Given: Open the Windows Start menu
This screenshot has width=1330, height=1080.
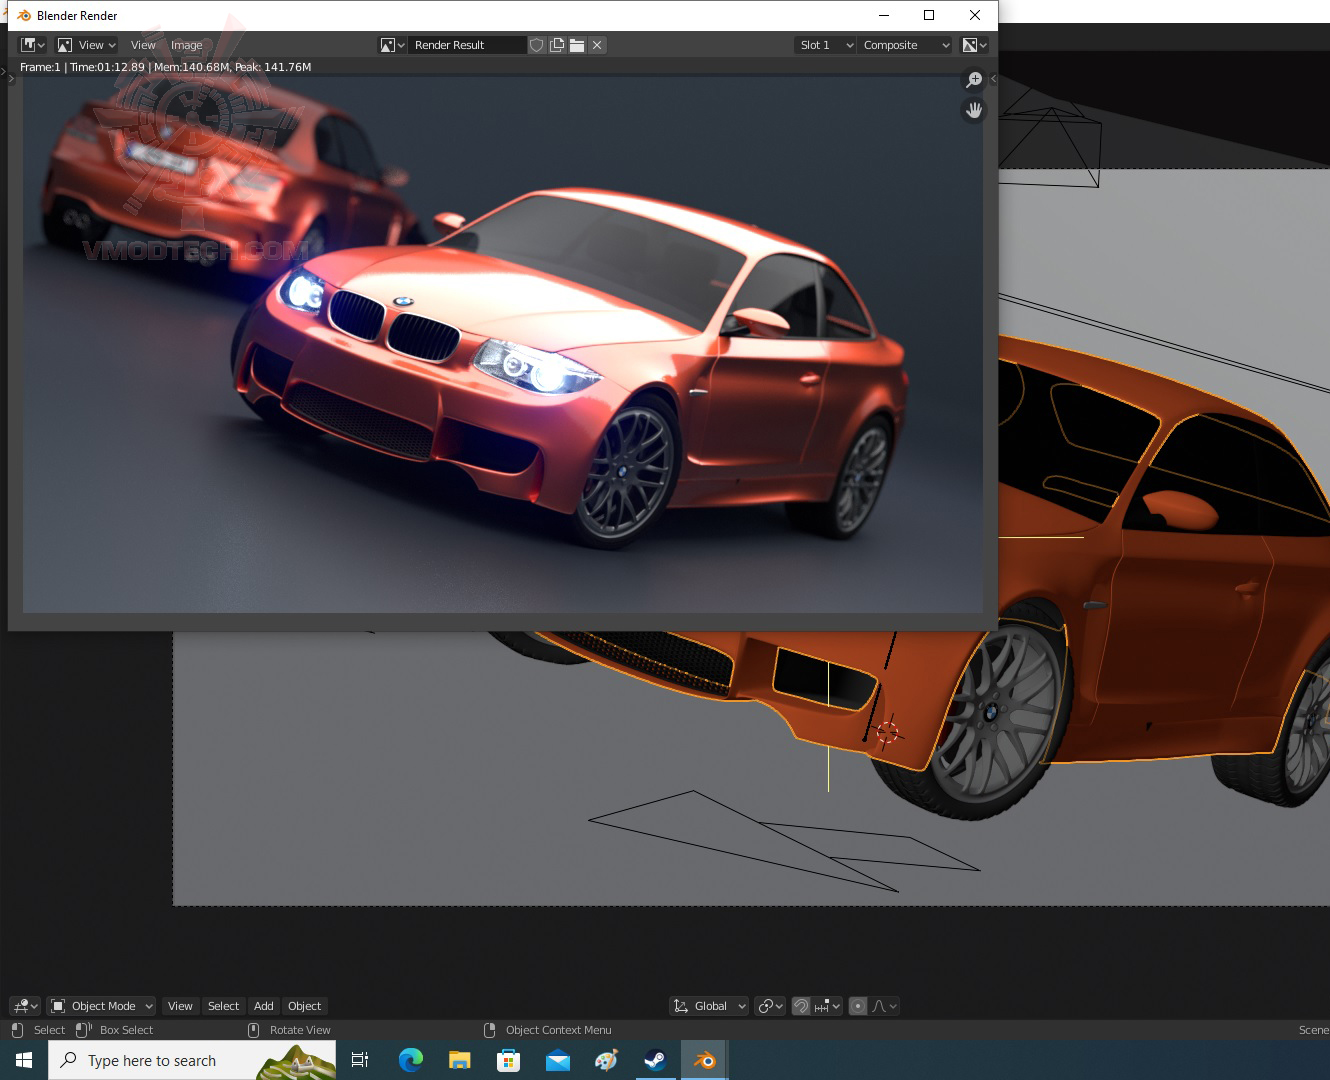Looking at the screenshot, I should tap(24, 1060).
